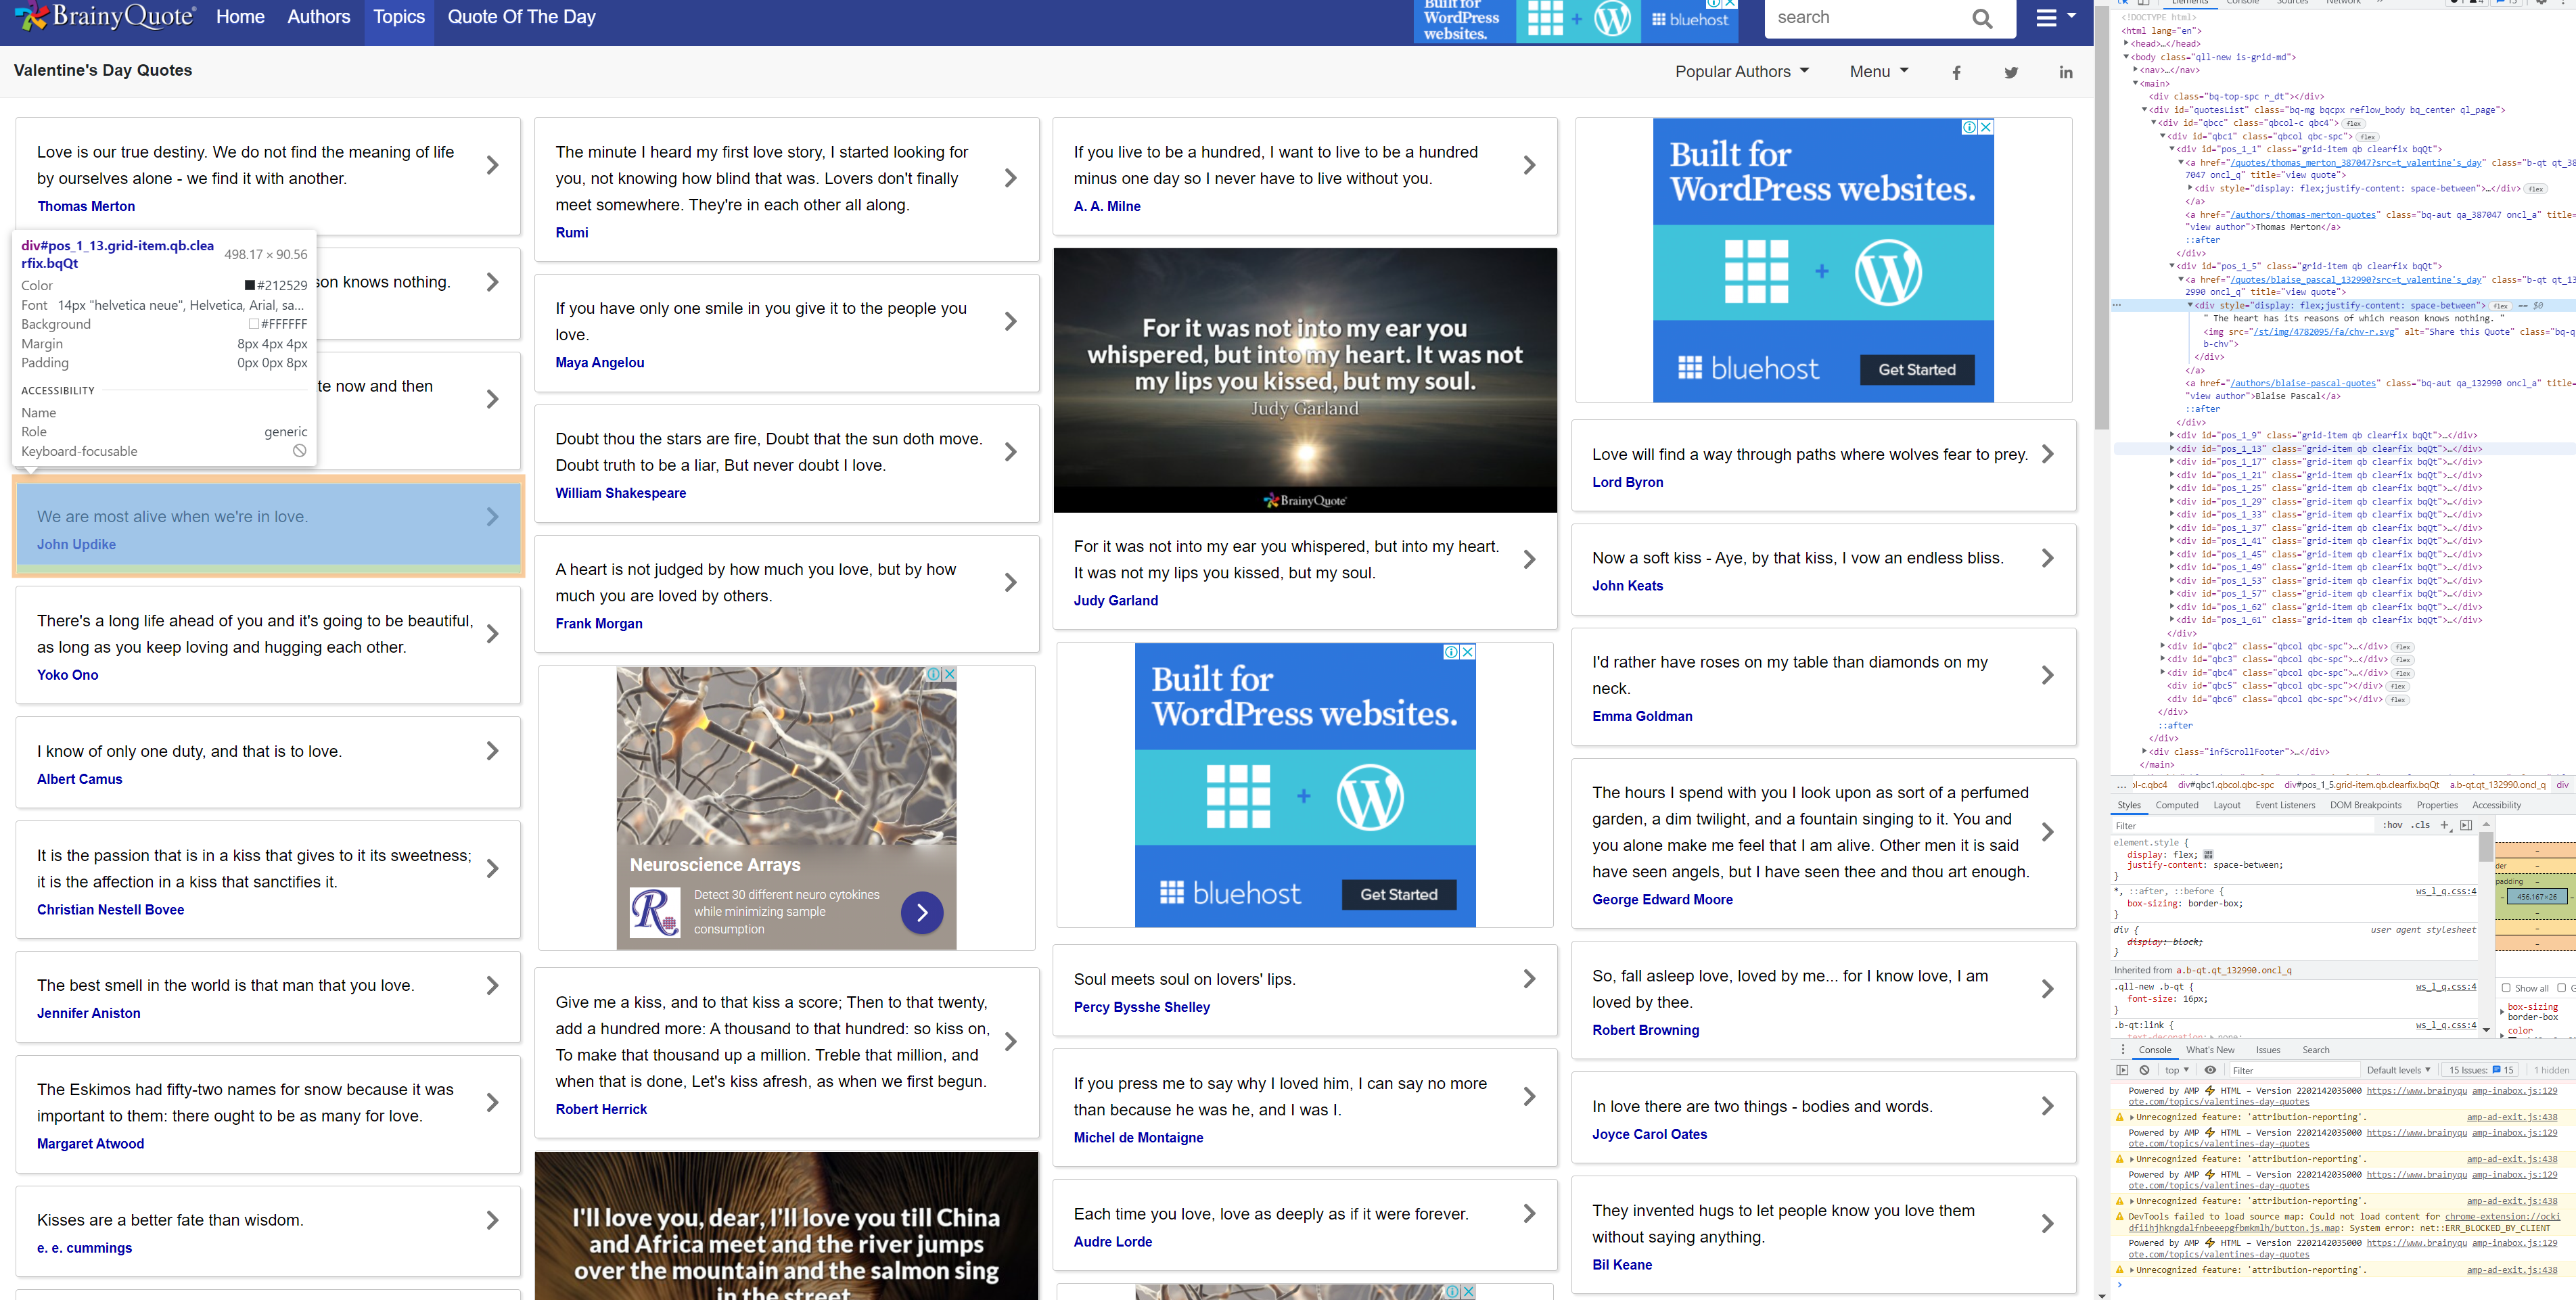Click share chevron on Maya Angelou quote
Viewport: 2576px width, 1300px height.
click(x=1011, y=321)
